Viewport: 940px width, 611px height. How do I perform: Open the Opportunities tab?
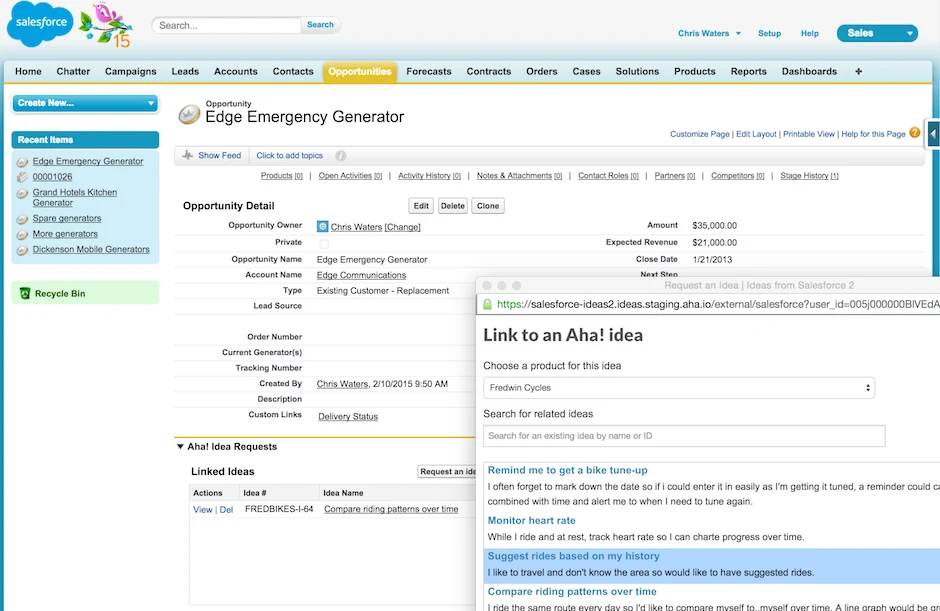click(360, 71)
